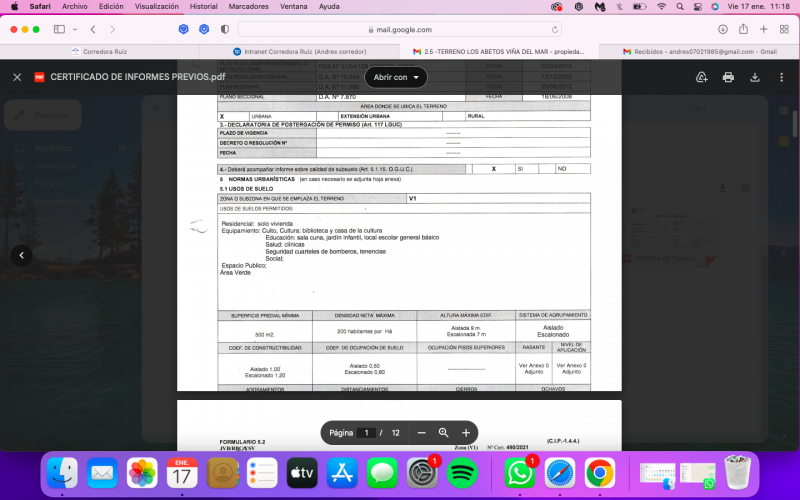The height and width of the screenshot is (500, 800).
Task: Open Google Chrome from the Dock
Action: 599,473
